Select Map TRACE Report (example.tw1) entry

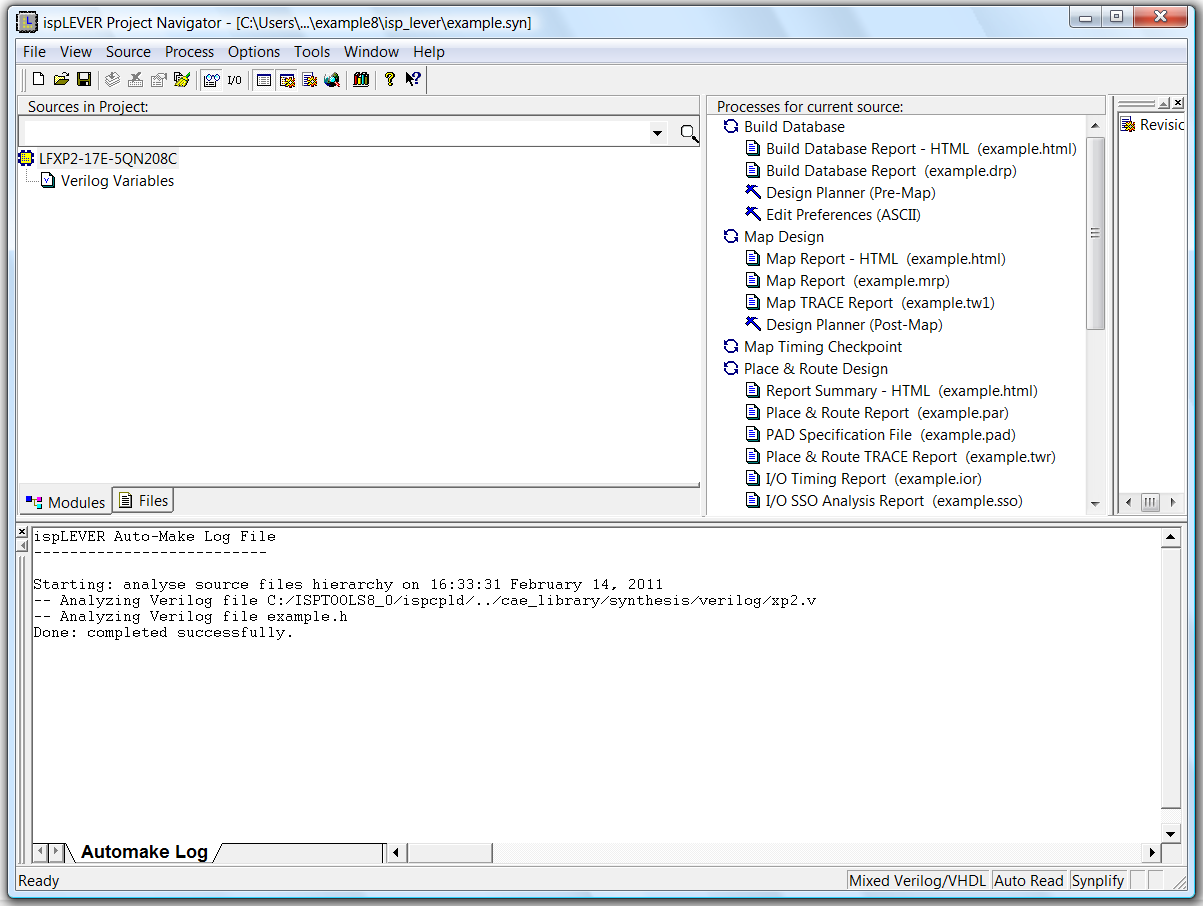click(x=880, y=303)
